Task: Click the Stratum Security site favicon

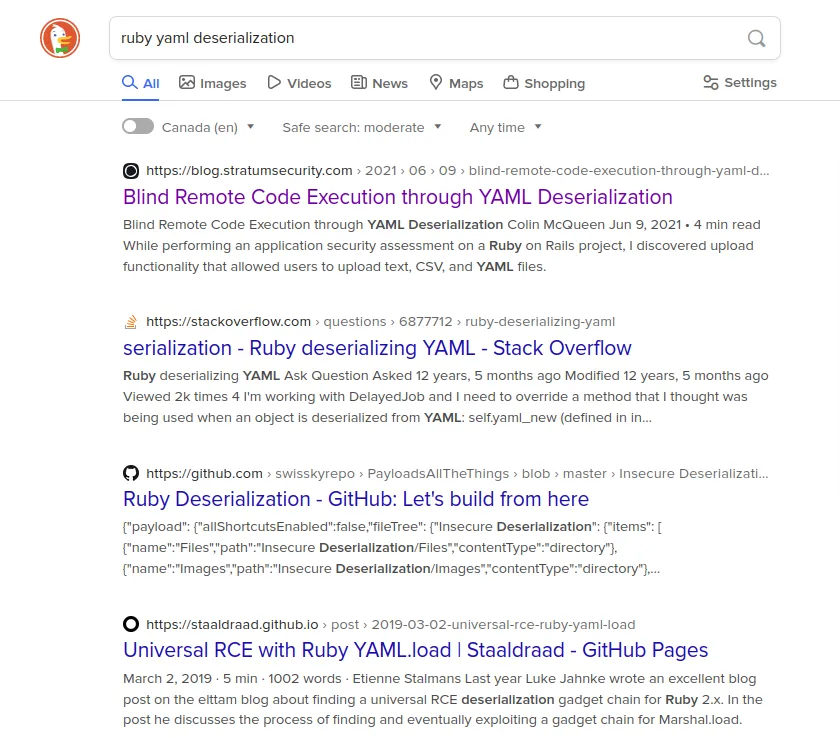Action: point(130,170)
